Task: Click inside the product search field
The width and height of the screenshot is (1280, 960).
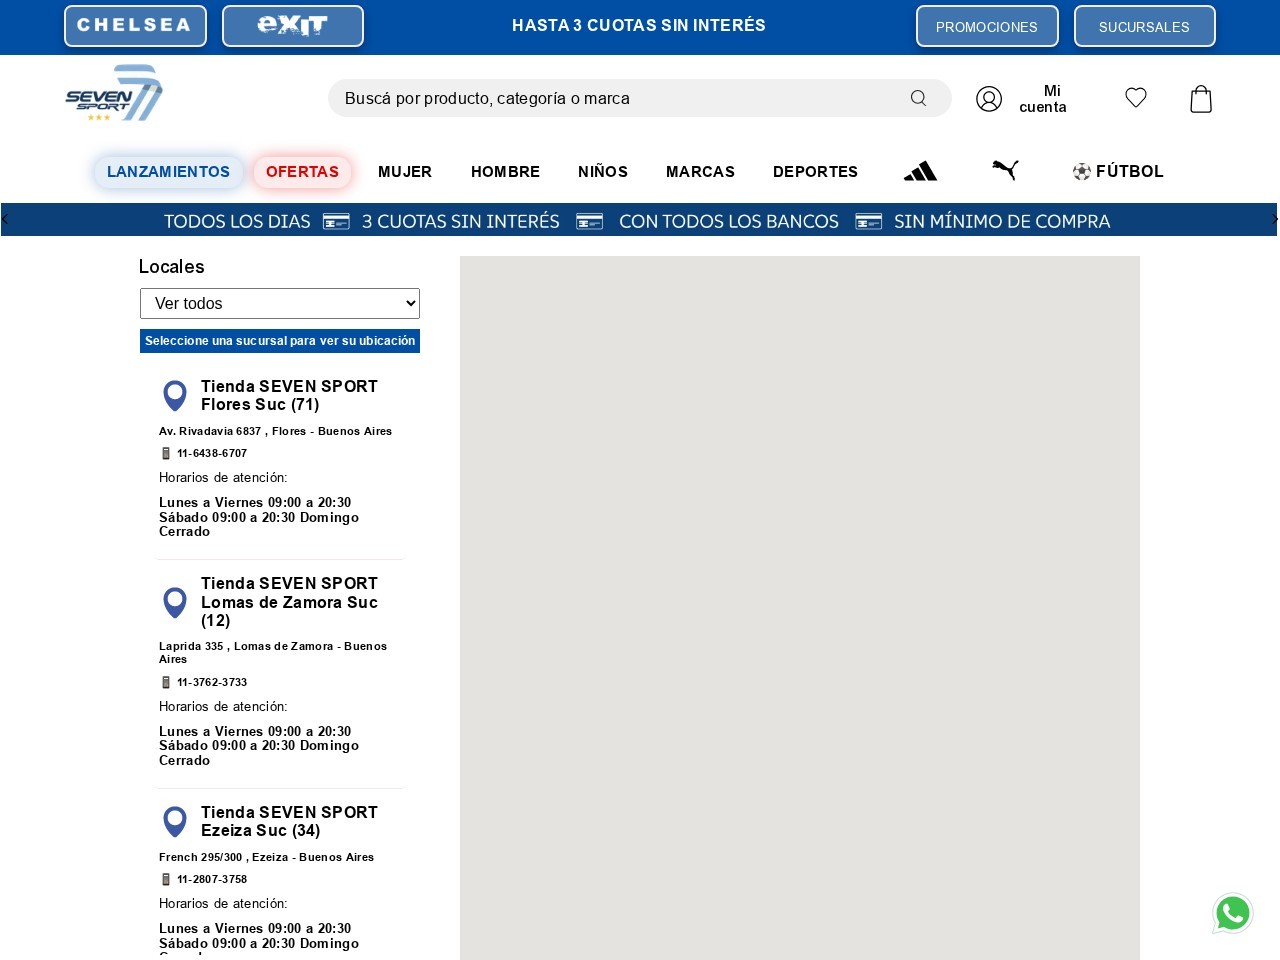Action: click(600, 98)
